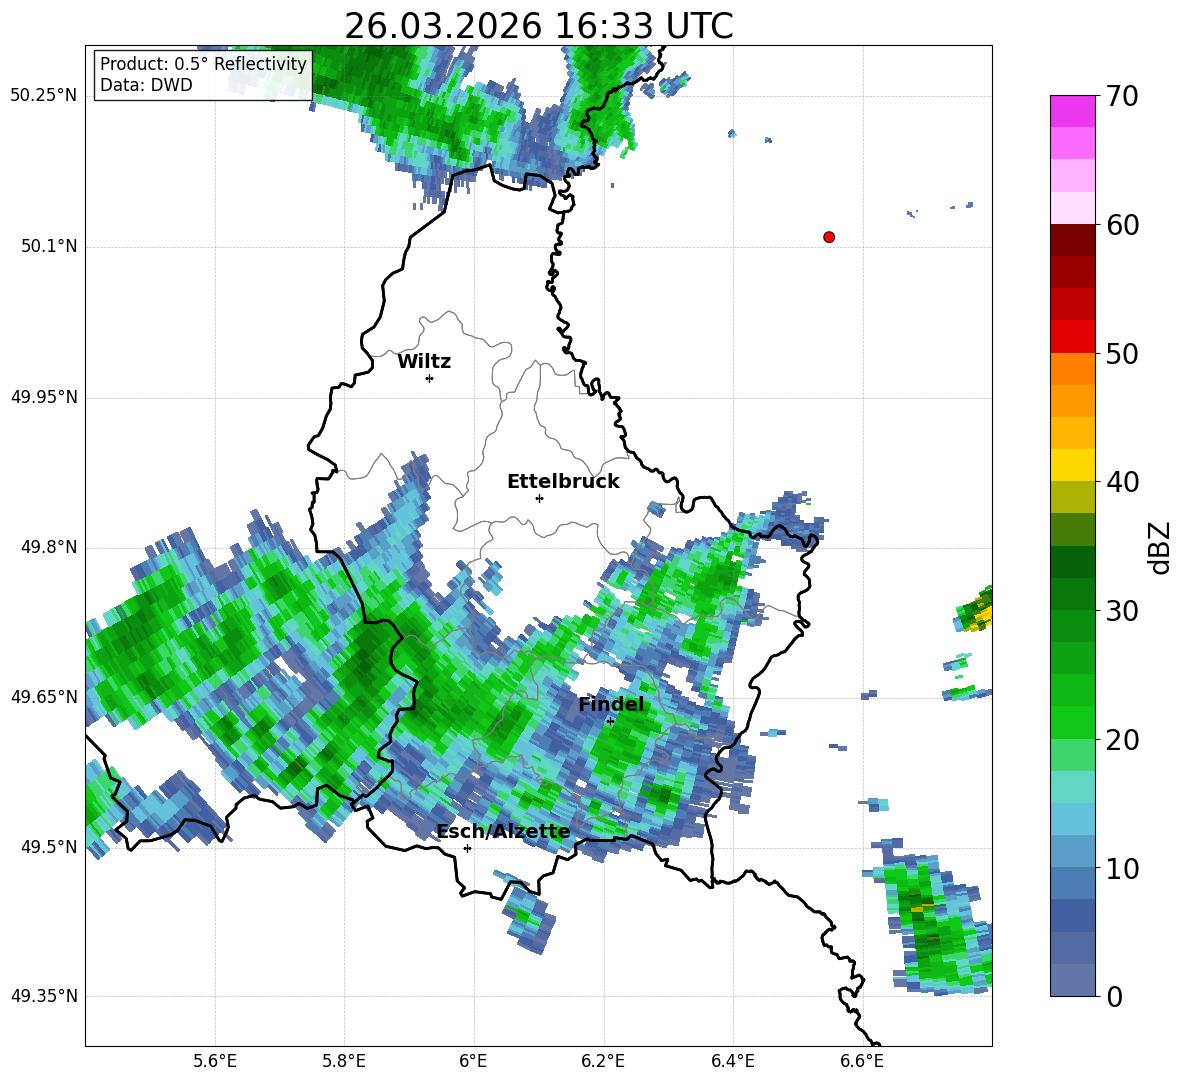Click the 50.25°N latitude label
The height and width of the screenshot is (1081, 1184).
(44, 96)
